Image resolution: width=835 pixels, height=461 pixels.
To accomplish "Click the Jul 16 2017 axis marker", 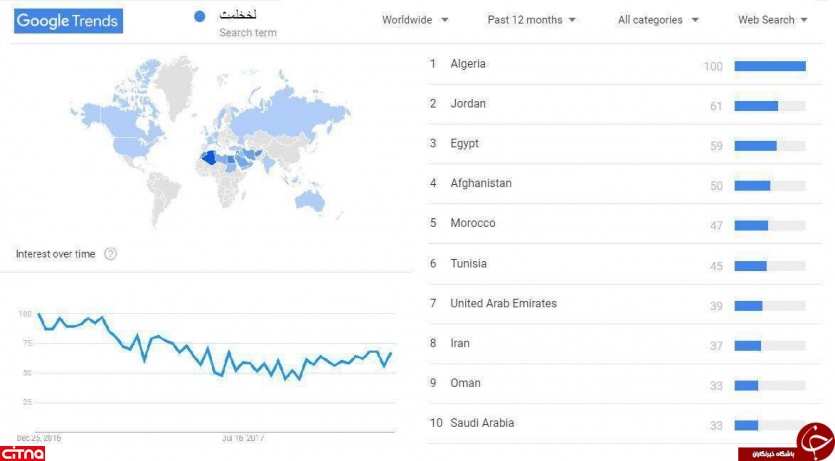I will (243, 438).
